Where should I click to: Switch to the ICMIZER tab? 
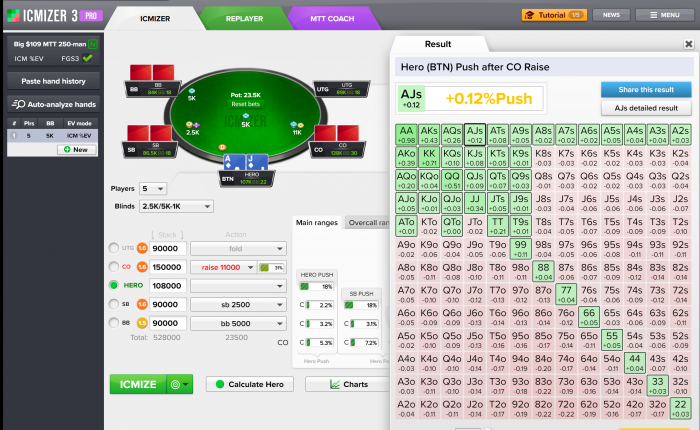(x=155, y=19)
